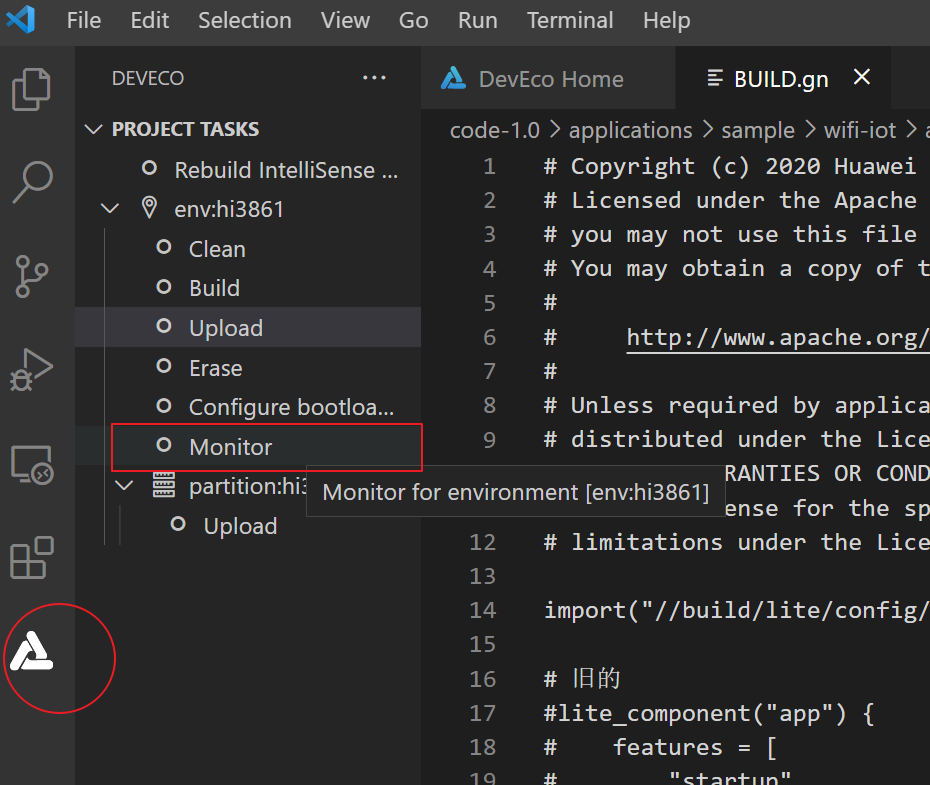Open the Search view icon
Viewport: 930px width, 785px height.
click(32, 182)
